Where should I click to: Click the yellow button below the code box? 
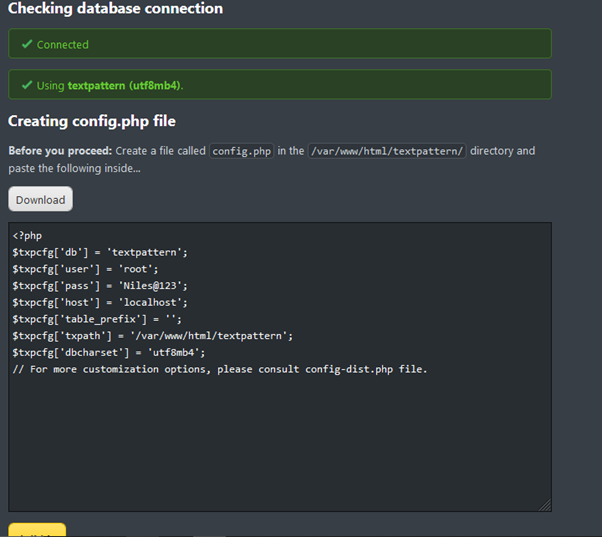(x=37, y=529)
